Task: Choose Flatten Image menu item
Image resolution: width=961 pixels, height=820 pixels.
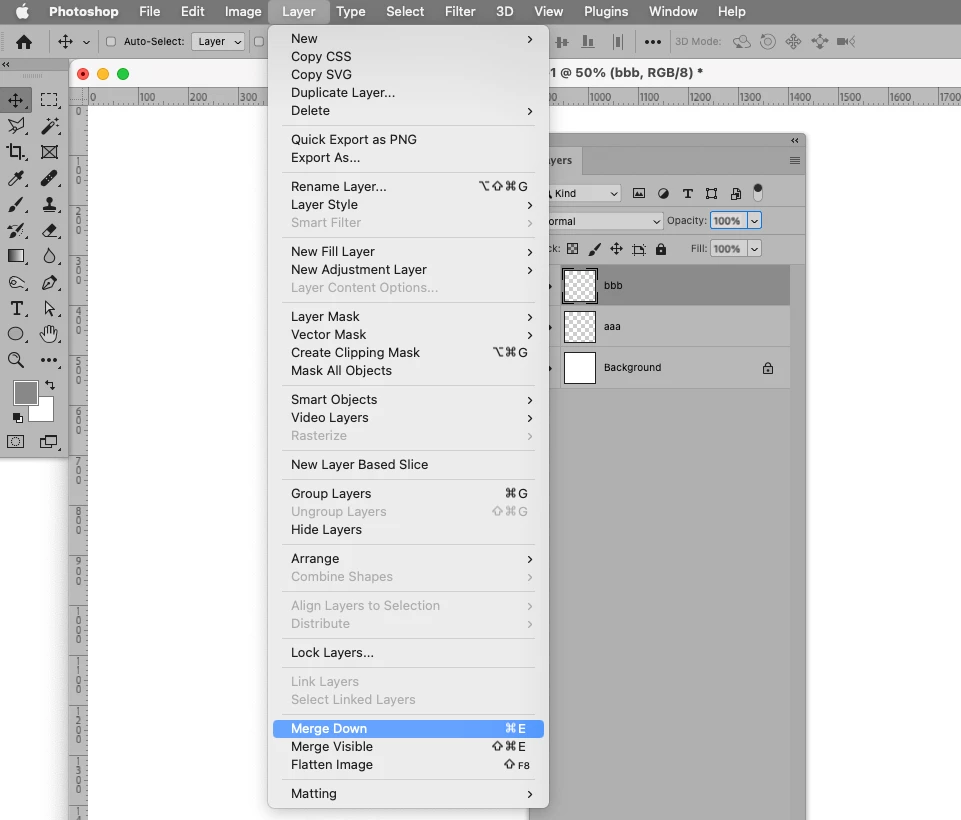Action: click(408, 765)
